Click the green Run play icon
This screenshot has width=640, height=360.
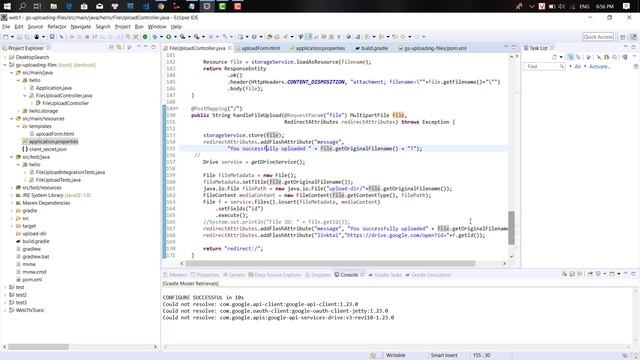click(168, 37)
